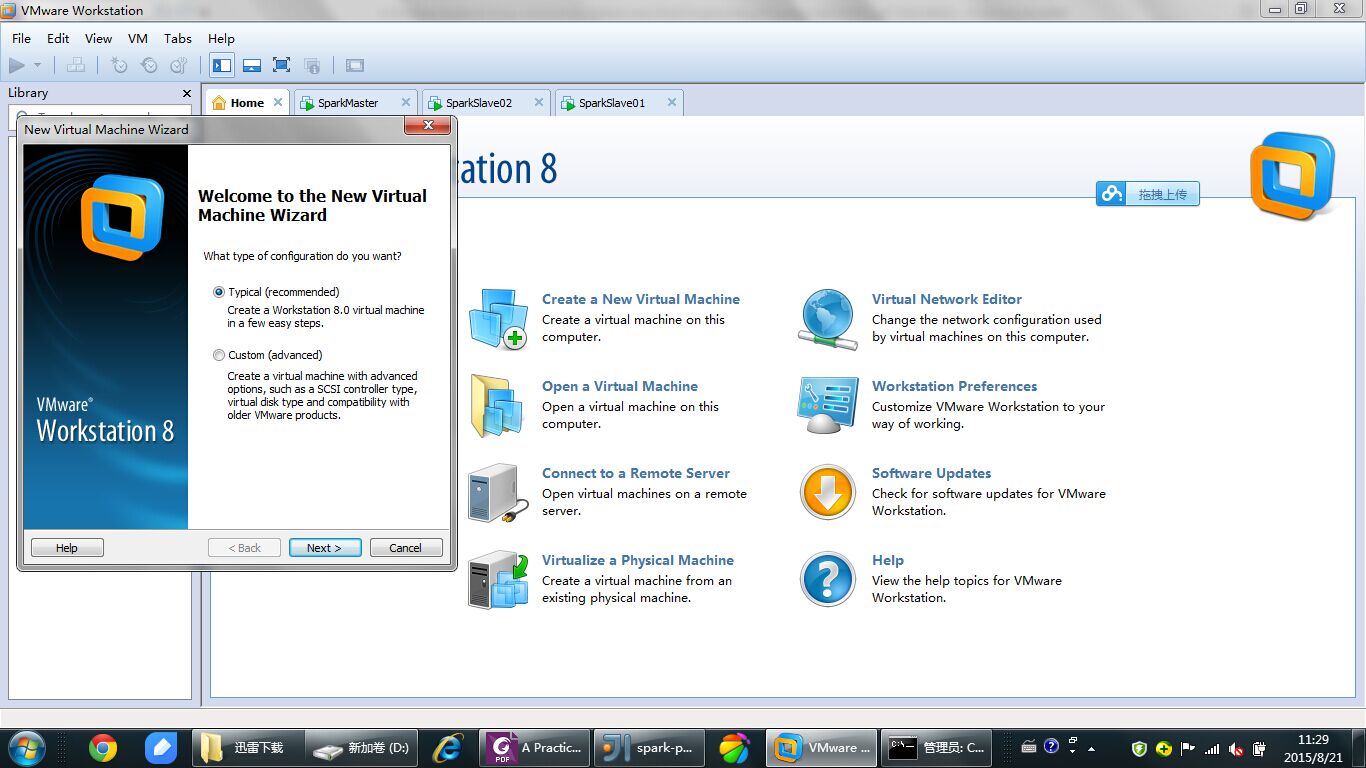Click the Workstation Preferences link
The width and height of the screenshot is (1366, 768).
point(954,386)
